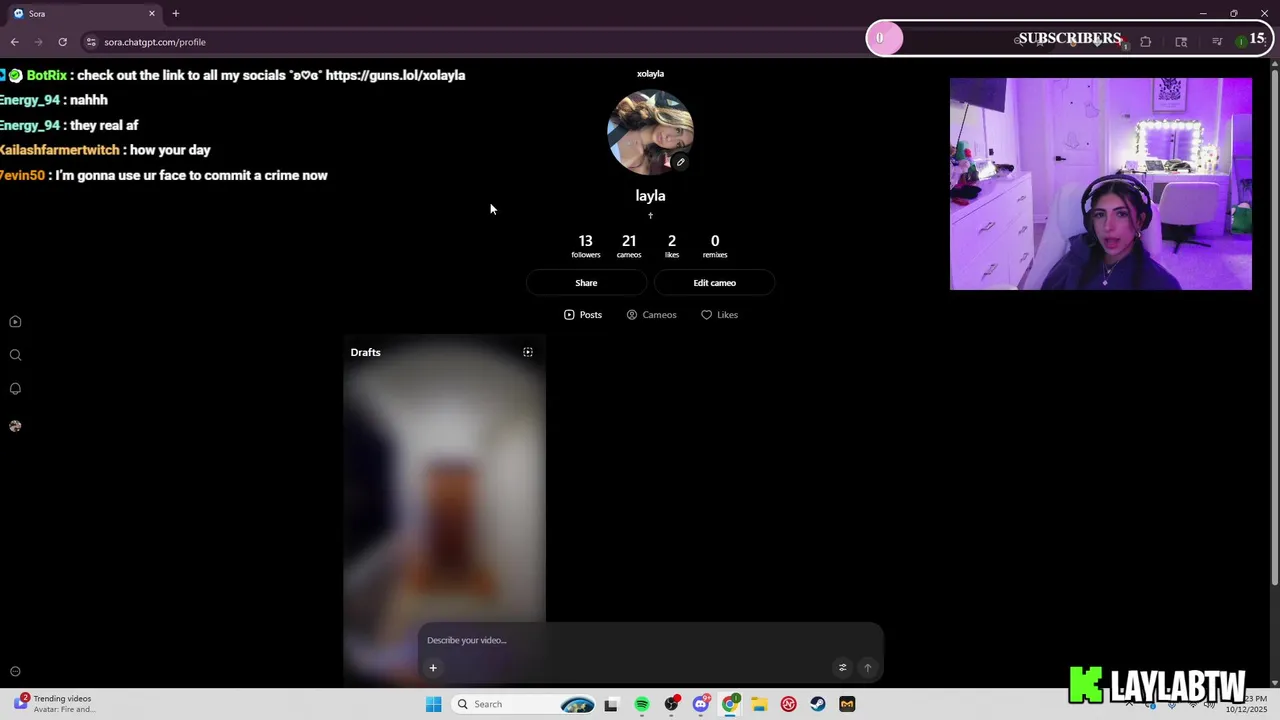1280x720 pixels.
Task: Click the layla profile name
Action: [650, 196]
